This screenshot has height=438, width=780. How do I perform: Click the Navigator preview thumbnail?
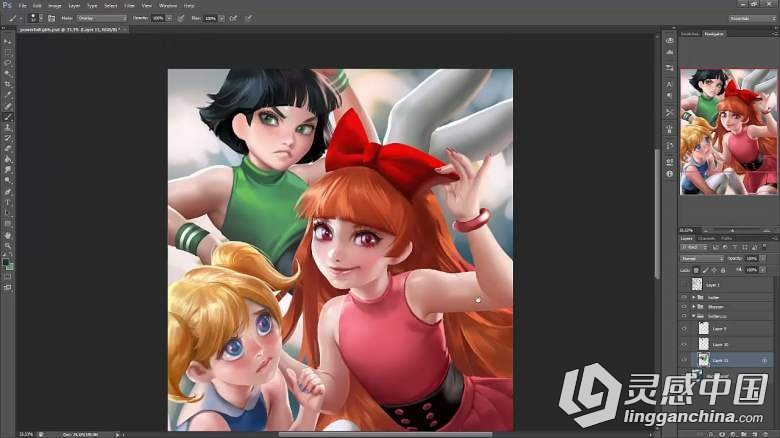coord(728,132)
